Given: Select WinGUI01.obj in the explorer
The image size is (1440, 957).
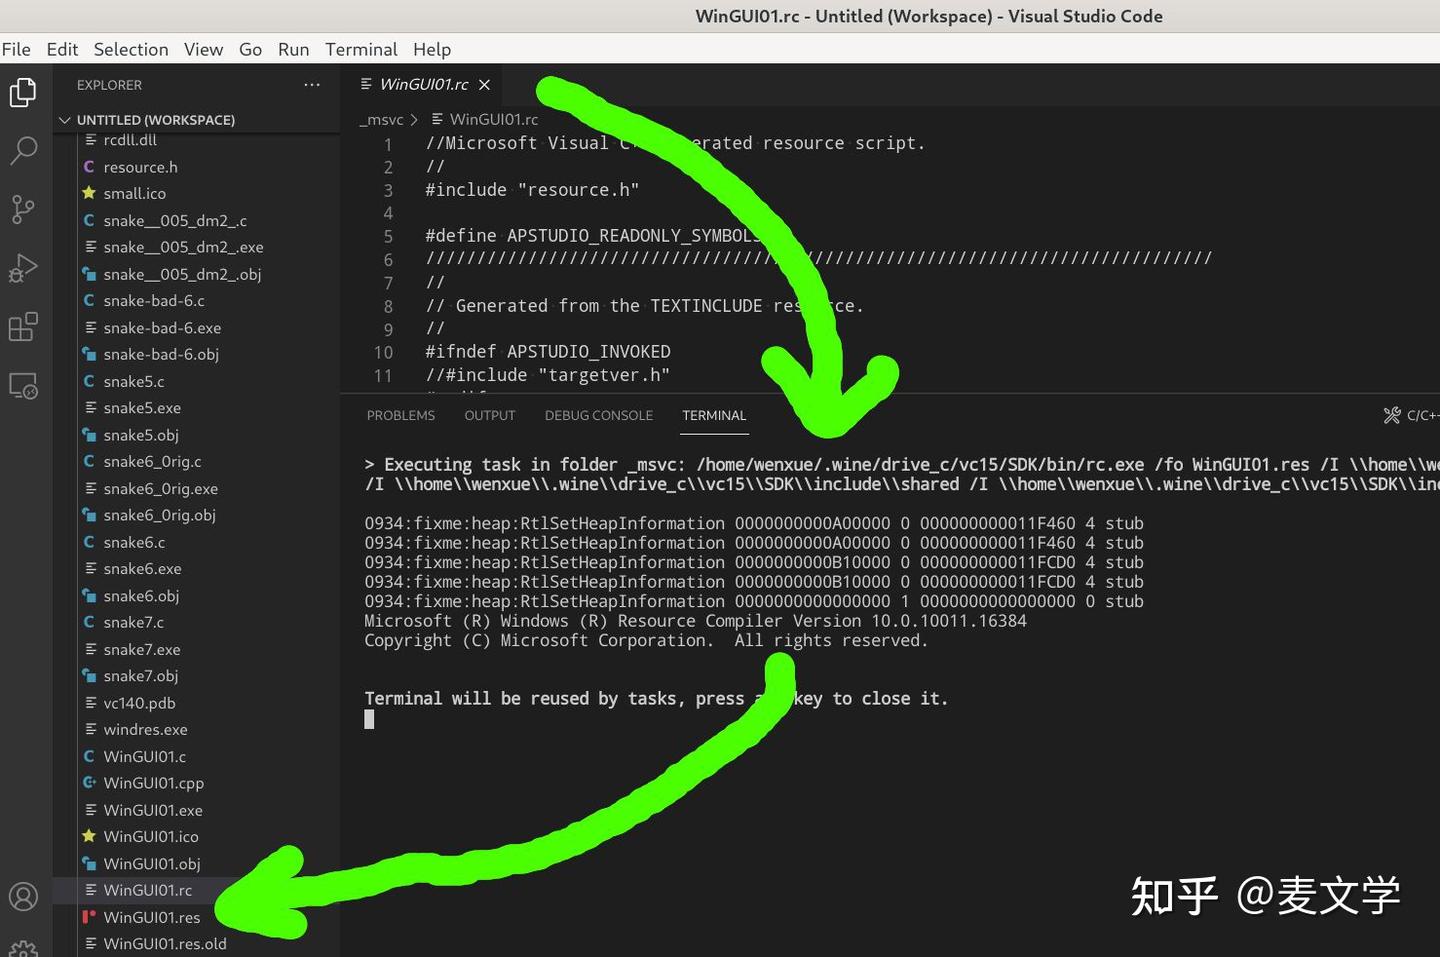Looking at the screenshot, I should 151,864.
